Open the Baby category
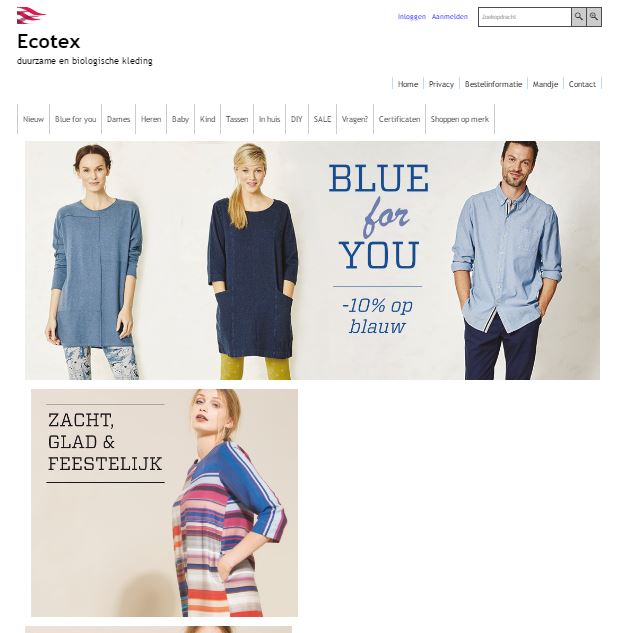 (180, 119)
